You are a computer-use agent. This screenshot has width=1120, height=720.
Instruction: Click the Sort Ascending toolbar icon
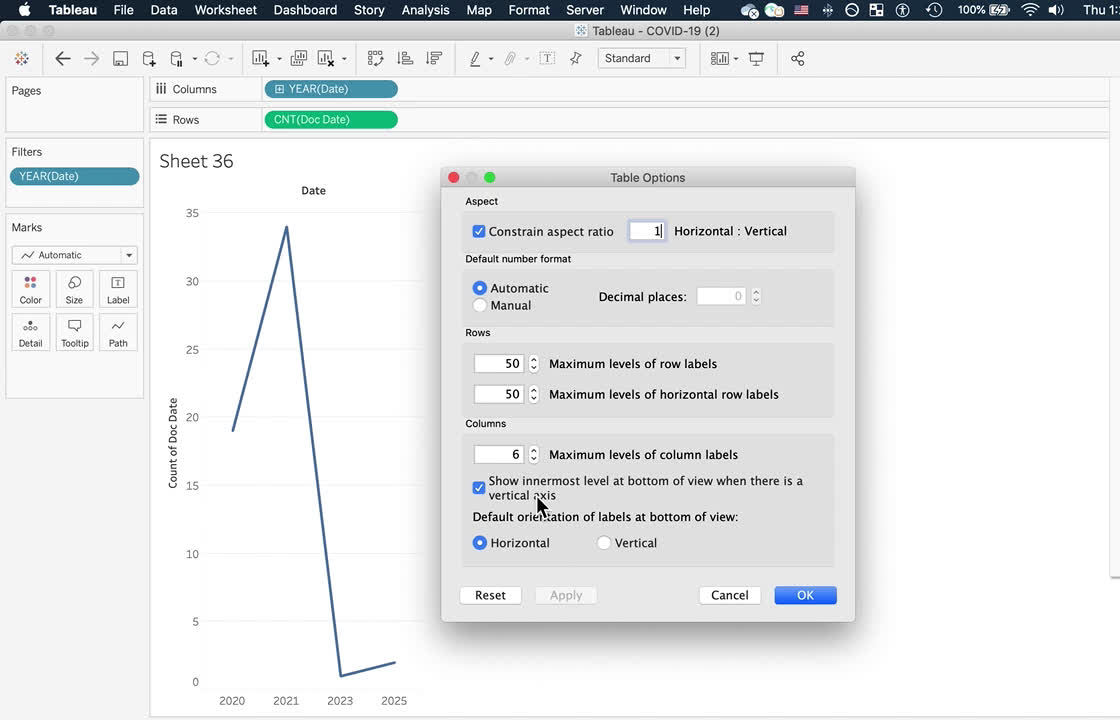(x=405, y=59)
